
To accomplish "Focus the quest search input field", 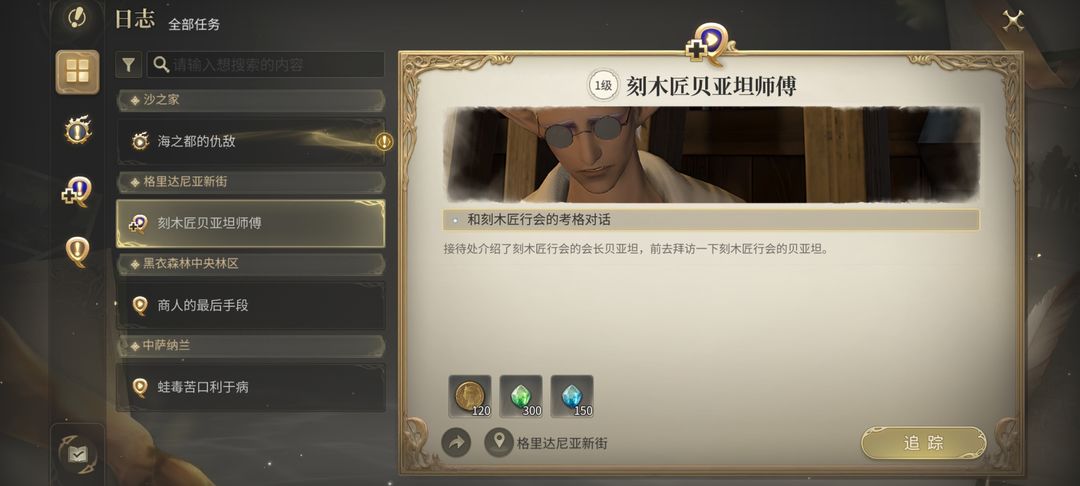I will pyautogui.click(x=266, y=65).
